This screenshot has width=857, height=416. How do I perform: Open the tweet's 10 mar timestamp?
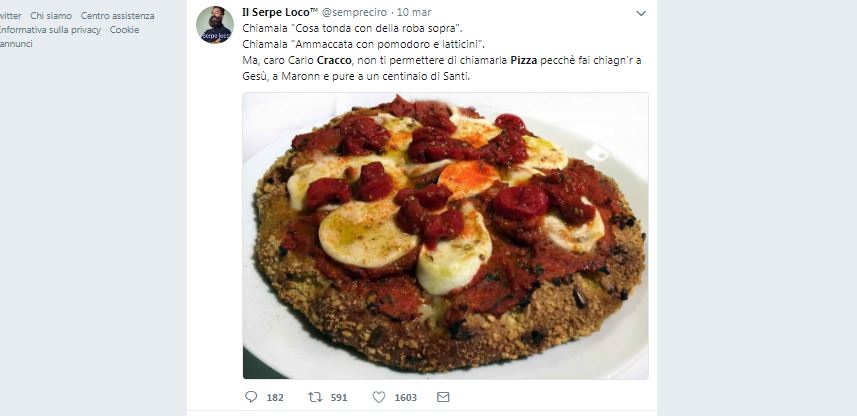(x=416, y=12)
